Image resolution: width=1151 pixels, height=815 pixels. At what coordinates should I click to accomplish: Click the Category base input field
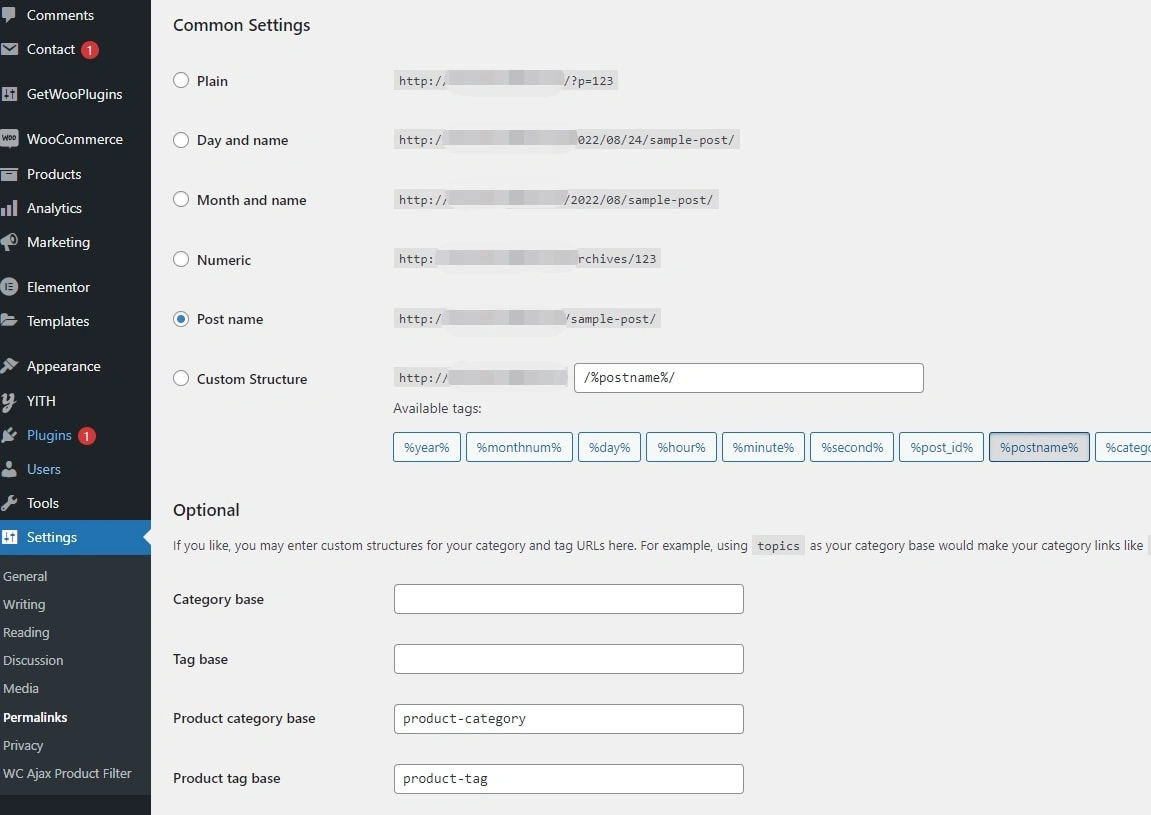click(x=568, y=599)
